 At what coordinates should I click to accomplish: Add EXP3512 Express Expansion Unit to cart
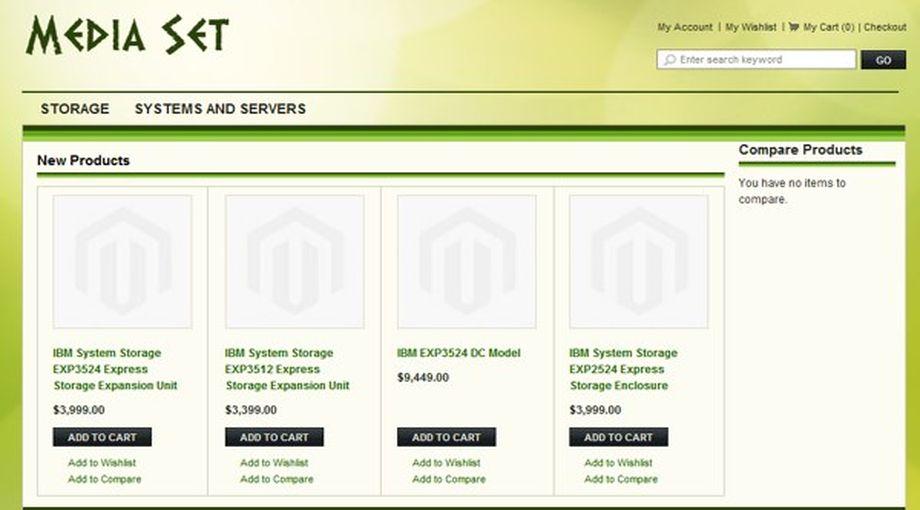point(274,437)
